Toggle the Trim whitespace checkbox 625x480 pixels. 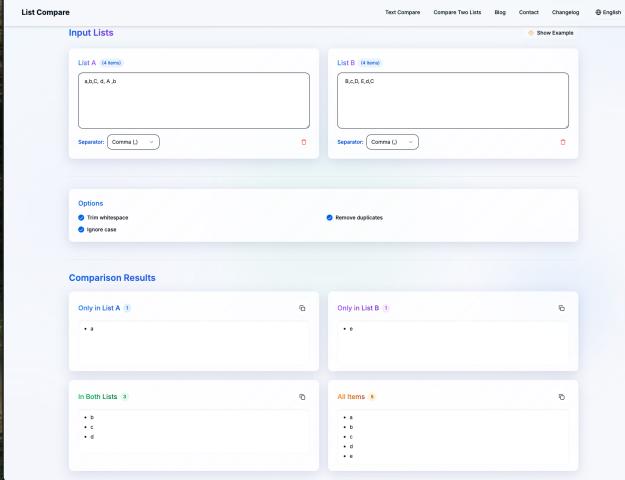(x=82, y=217)
